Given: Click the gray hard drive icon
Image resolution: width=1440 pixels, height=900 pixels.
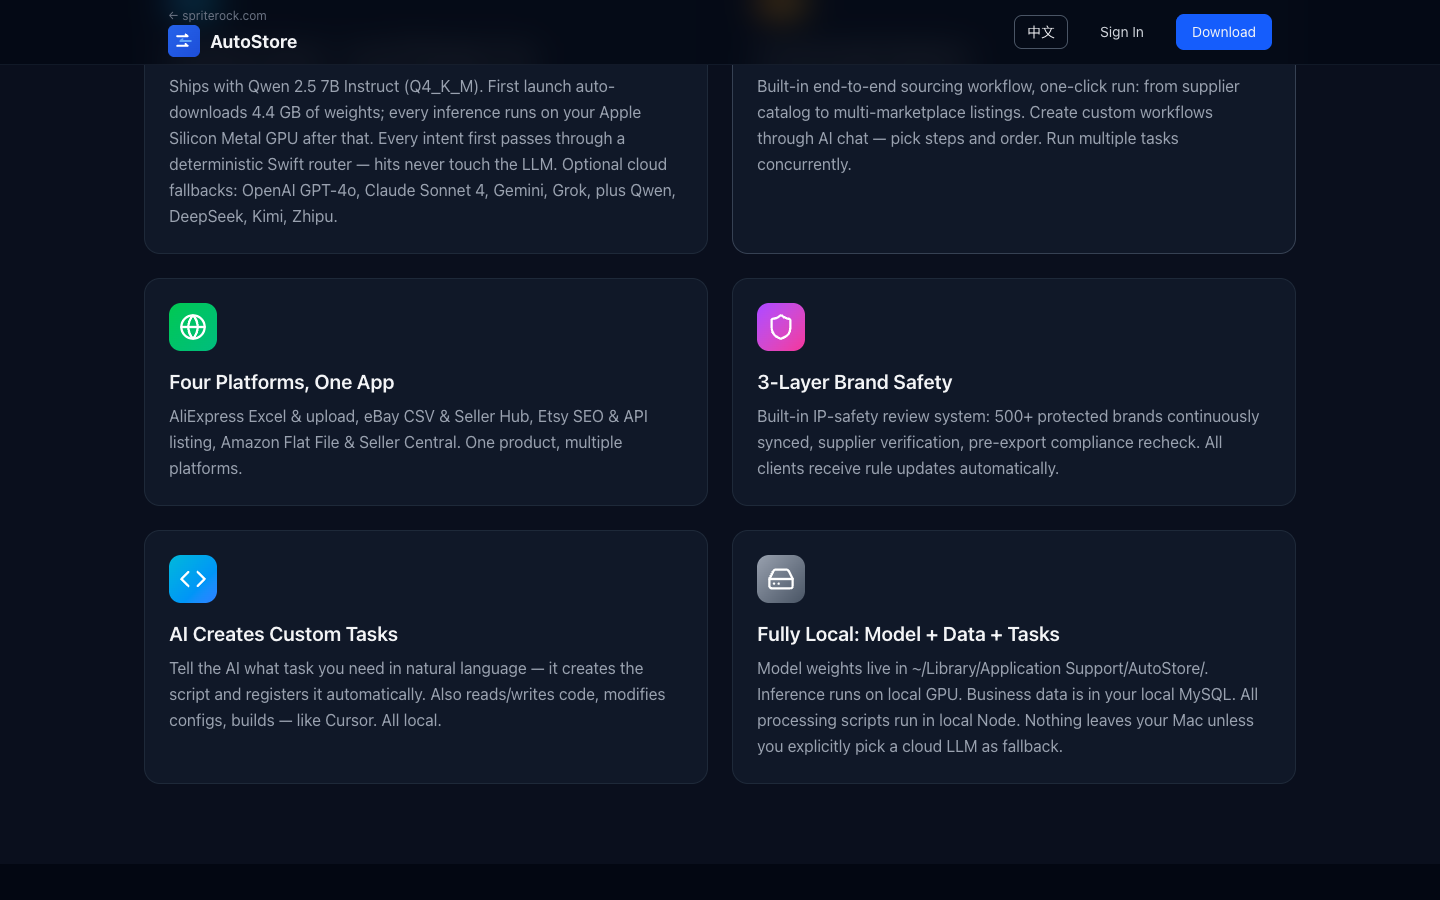Looking at the screenshot, I should (x=781, y=579).
